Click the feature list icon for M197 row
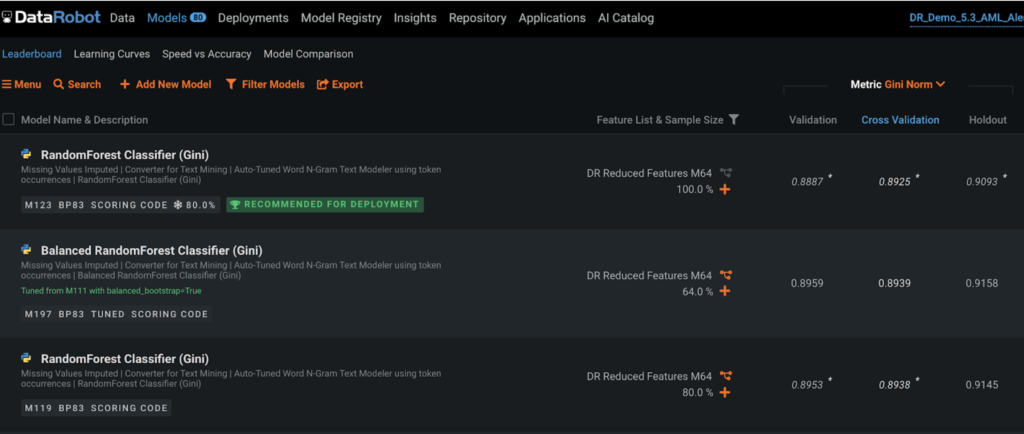Screen dimensions: 1024x434 pyautogui.click(x=726, y=275)
